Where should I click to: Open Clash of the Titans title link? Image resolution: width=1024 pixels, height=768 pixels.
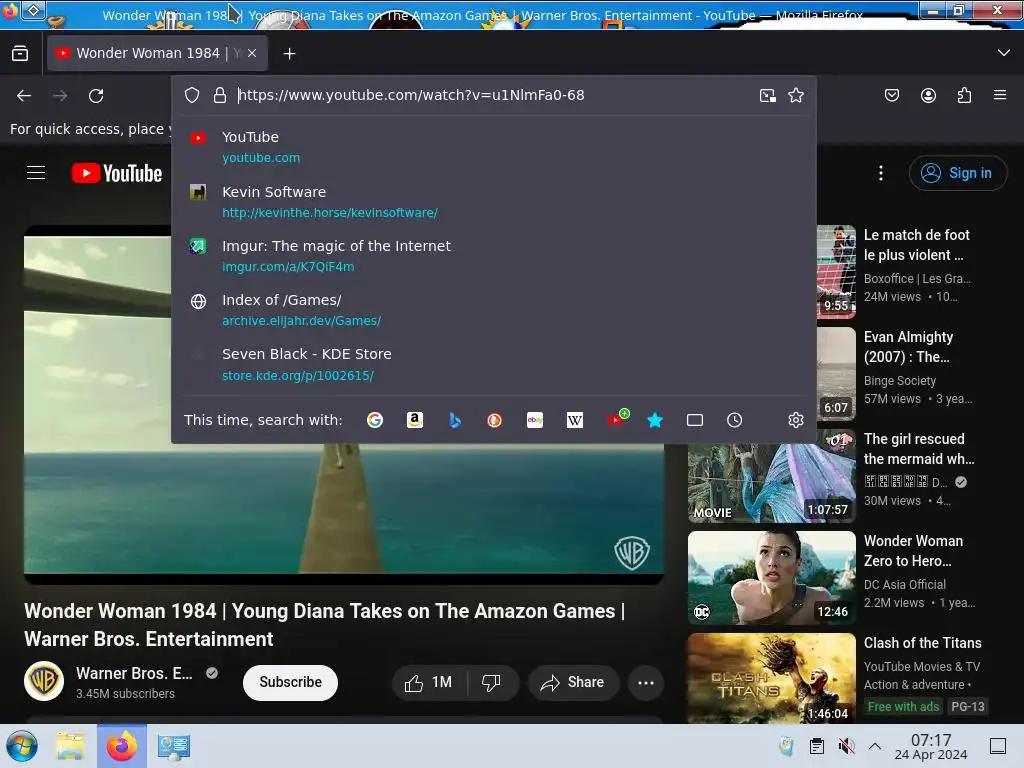(x=922, y=643)
